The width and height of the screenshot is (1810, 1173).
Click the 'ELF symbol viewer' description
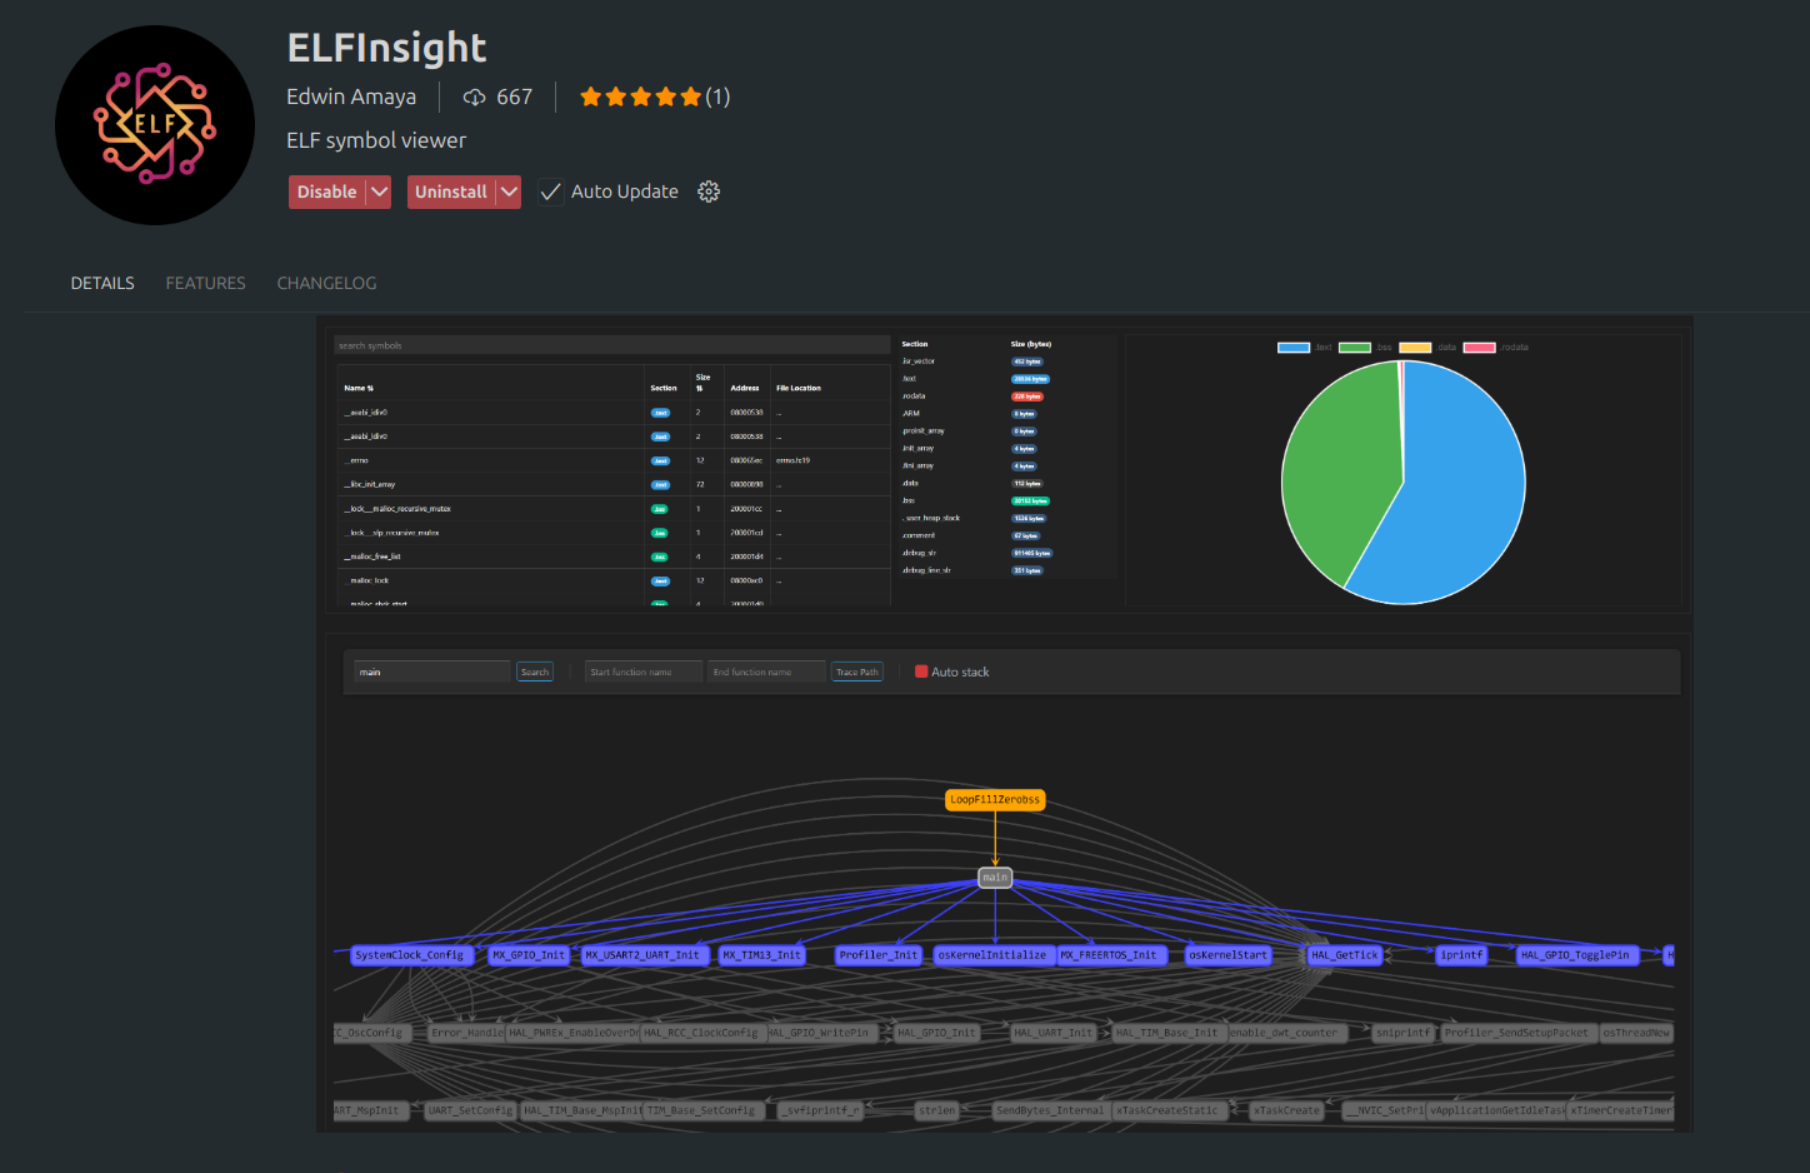pos(376,140)
